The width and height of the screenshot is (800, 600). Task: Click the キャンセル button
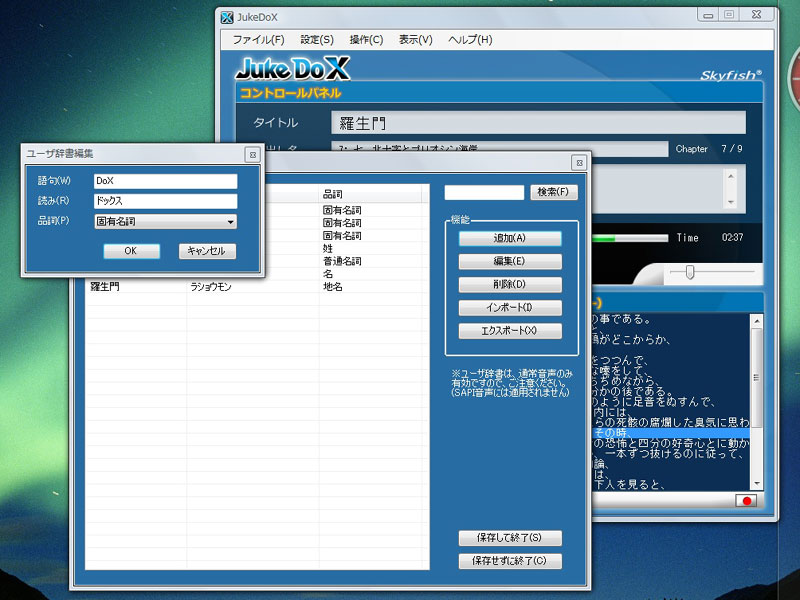pos(207,251)
